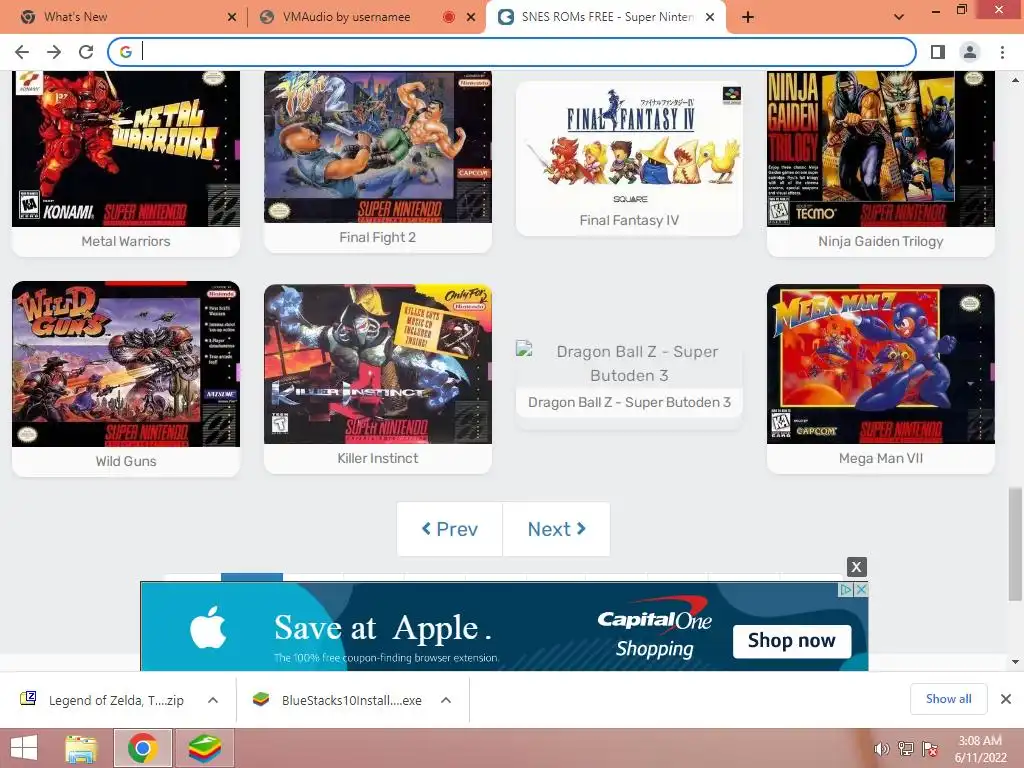
Task: Close the downloads bar
Action: 1006,699
